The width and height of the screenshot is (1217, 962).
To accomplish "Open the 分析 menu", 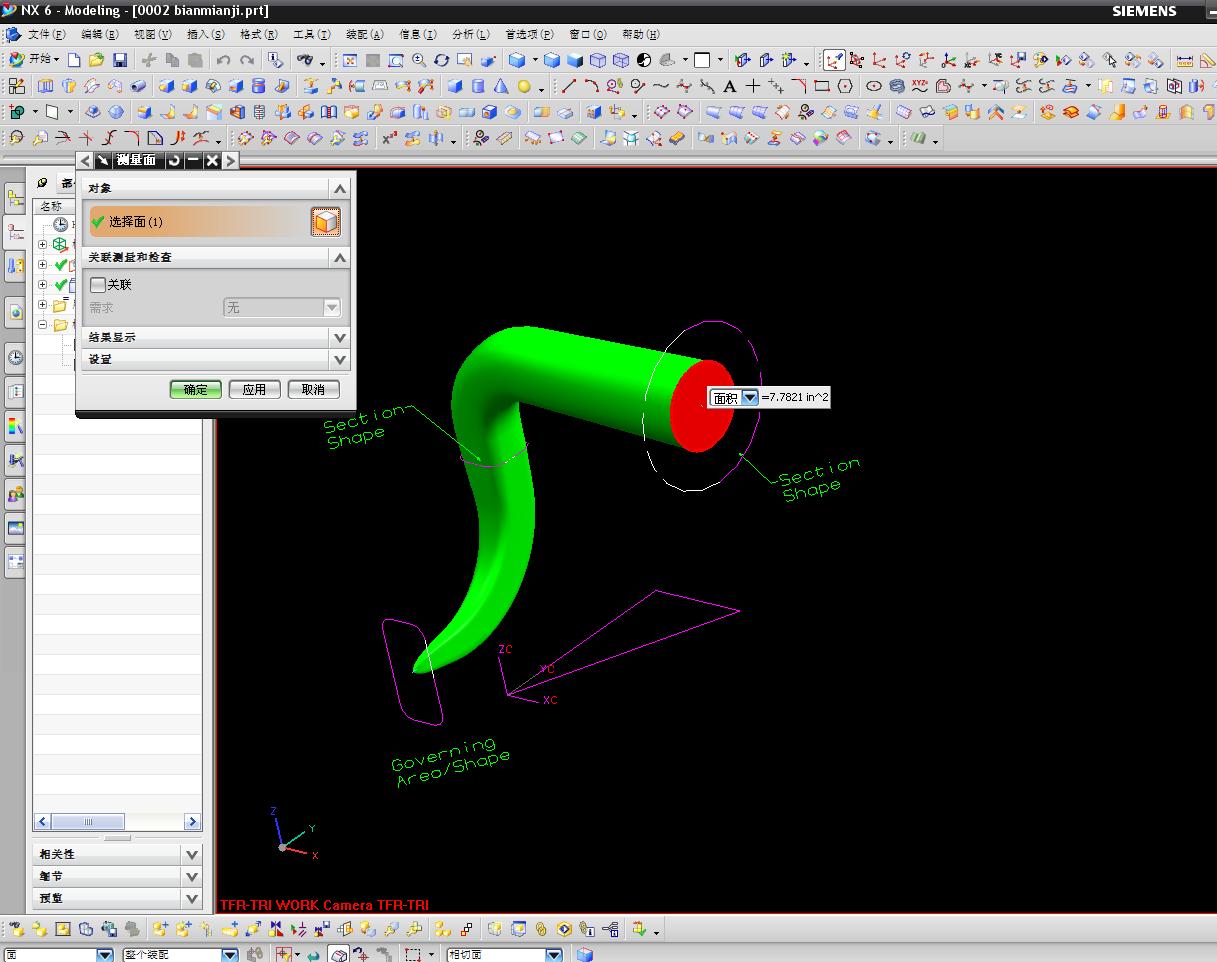I will [470, 35].
